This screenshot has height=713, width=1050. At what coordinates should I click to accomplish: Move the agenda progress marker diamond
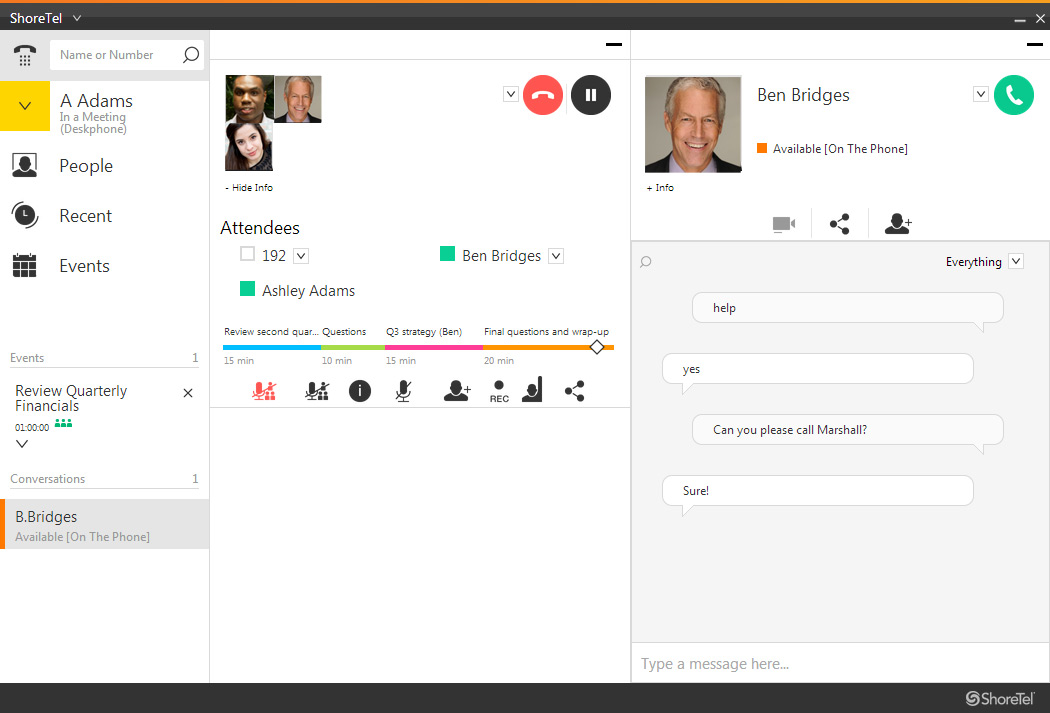tap(597, 347)
